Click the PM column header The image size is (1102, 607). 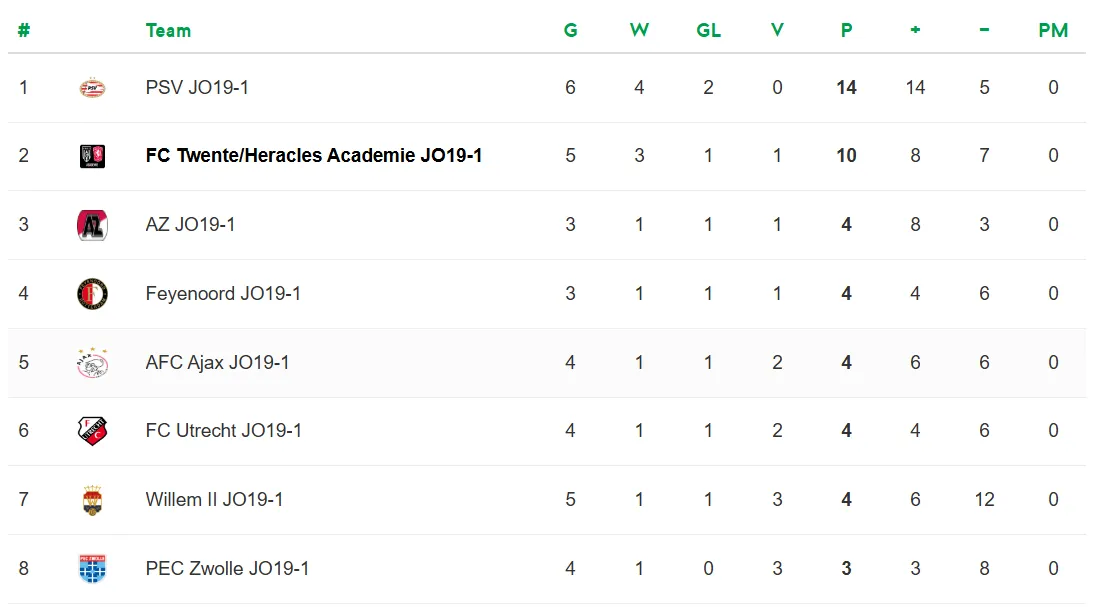pos(1053,30)
